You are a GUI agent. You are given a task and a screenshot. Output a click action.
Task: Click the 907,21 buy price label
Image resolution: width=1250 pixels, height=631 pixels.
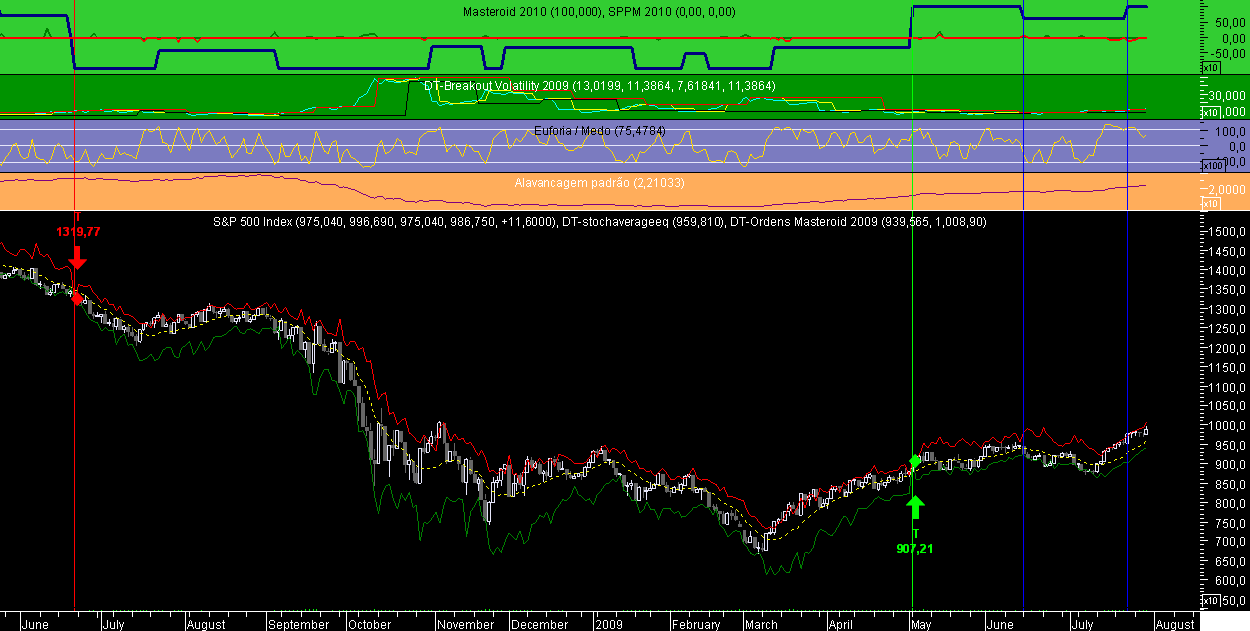(x=915, y=548)
